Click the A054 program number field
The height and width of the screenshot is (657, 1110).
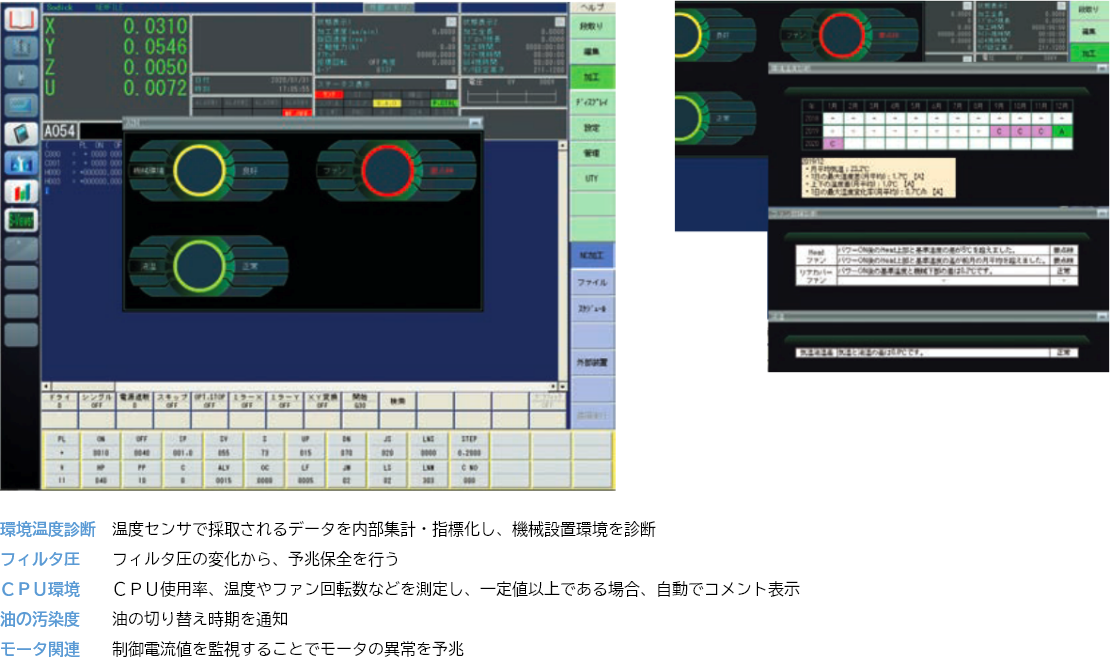coord(60,131)
